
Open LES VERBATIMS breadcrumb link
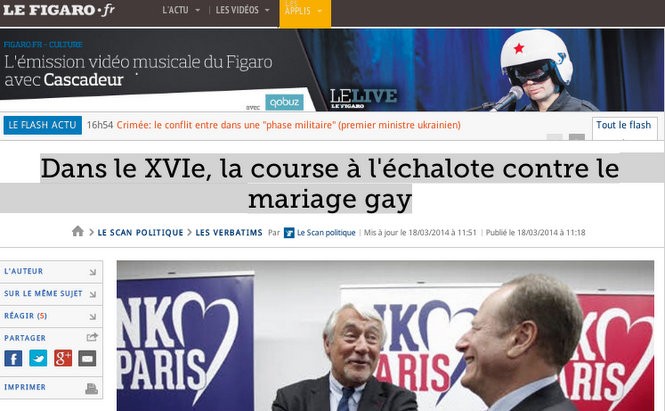(x=229, y=232)
